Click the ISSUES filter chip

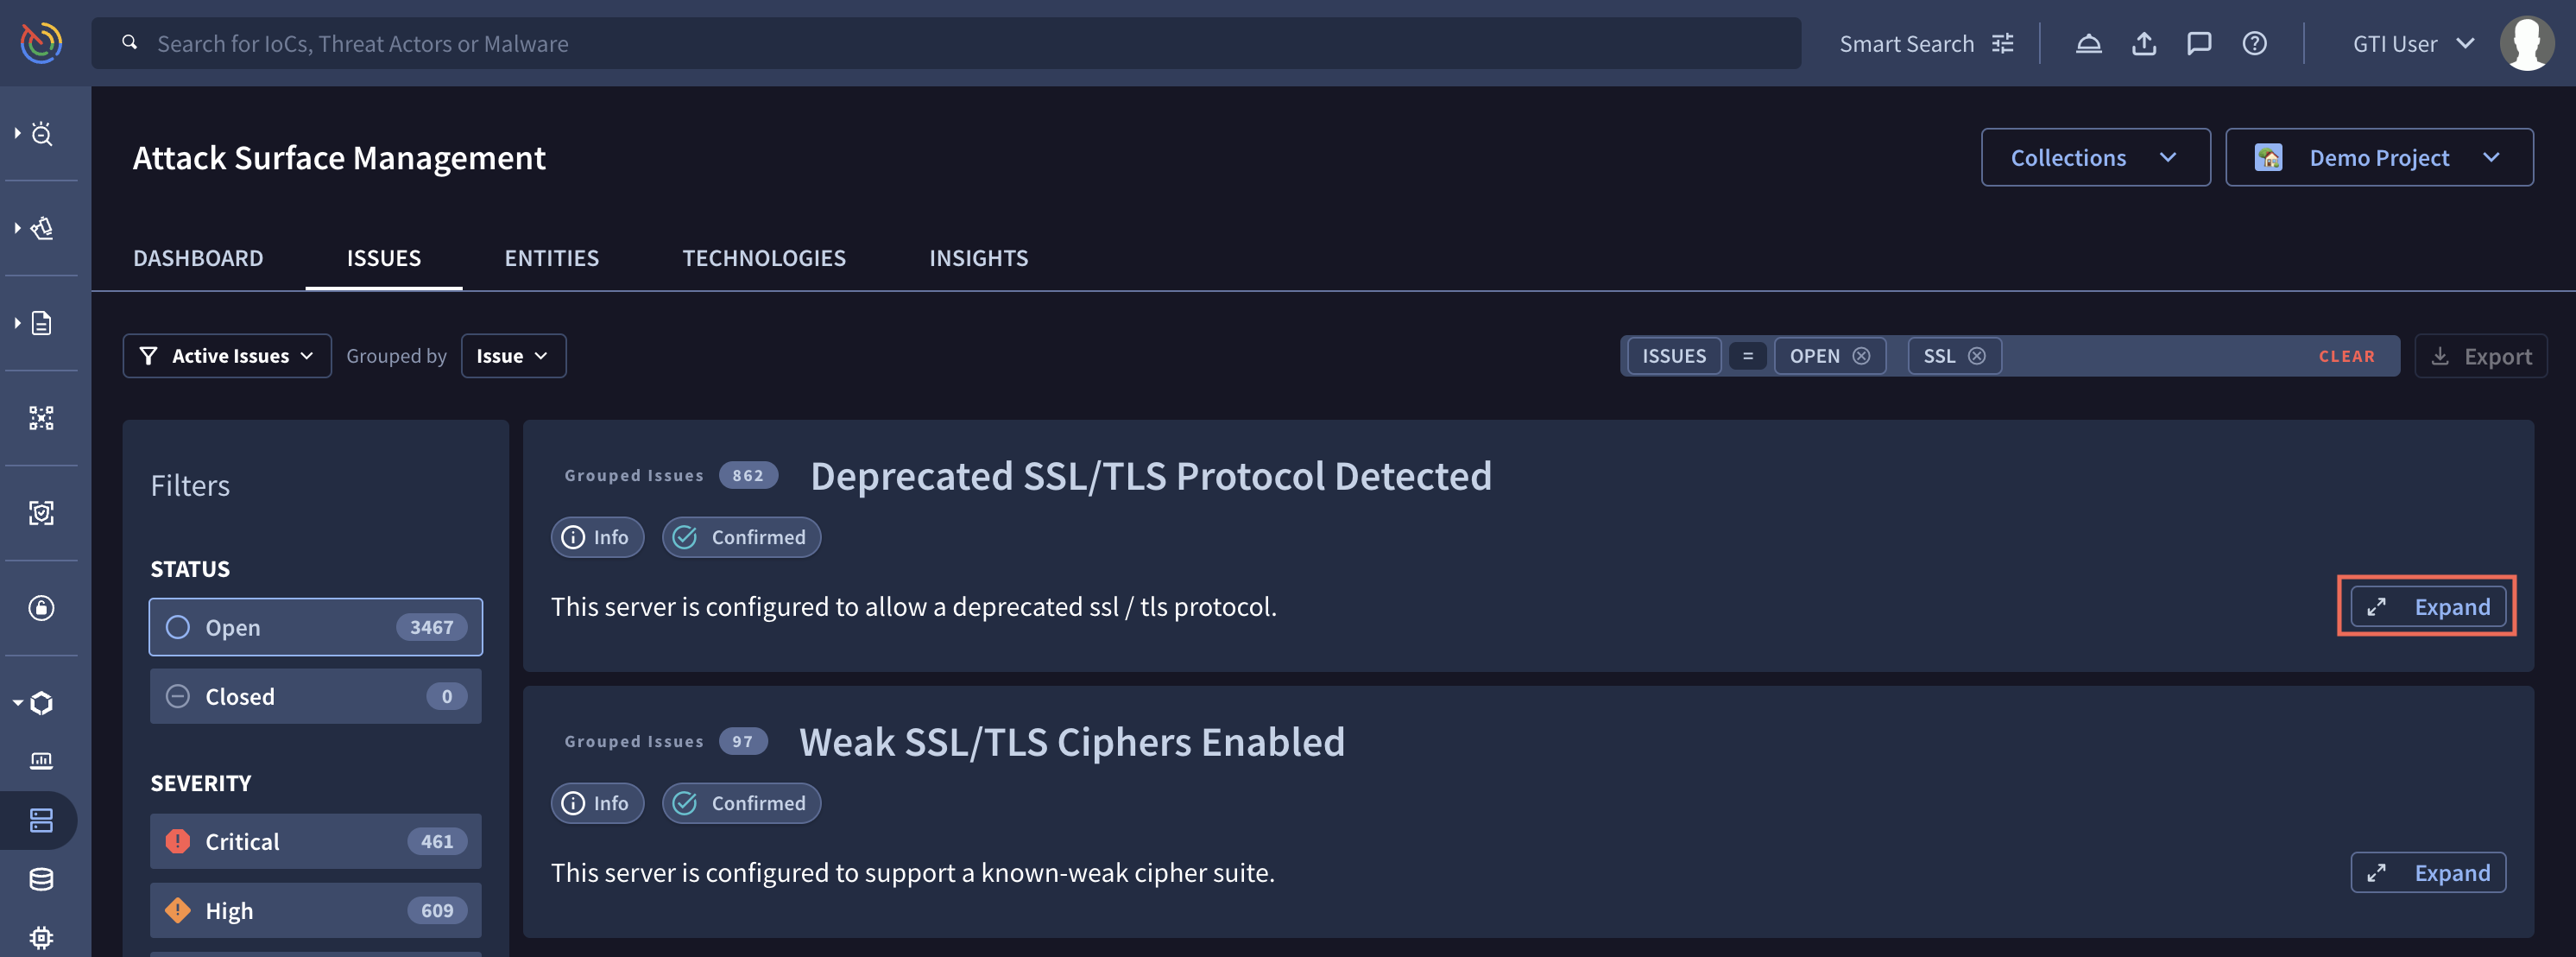(x=1674, y=356)
